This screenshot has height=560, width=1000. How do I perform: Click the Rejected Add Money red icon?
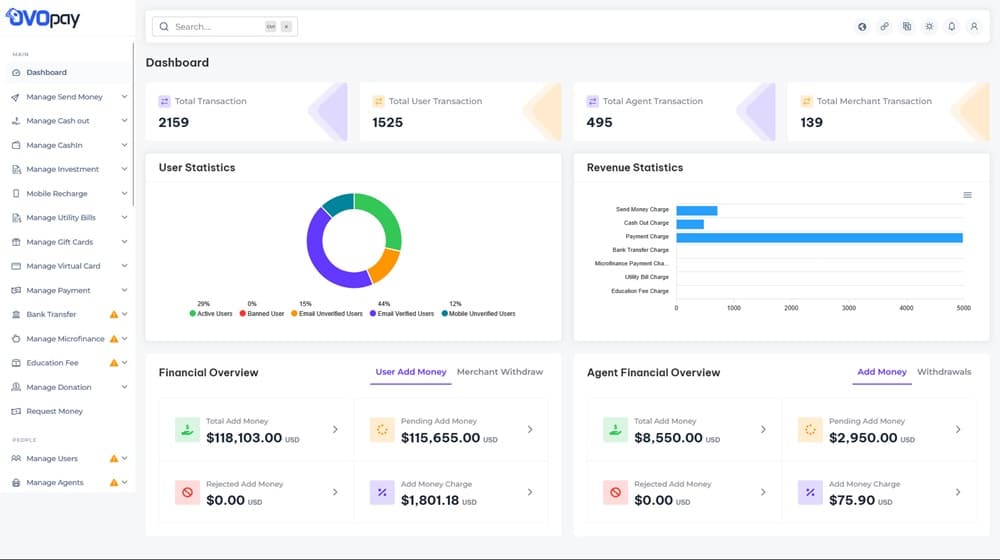(x=188, y=492)
